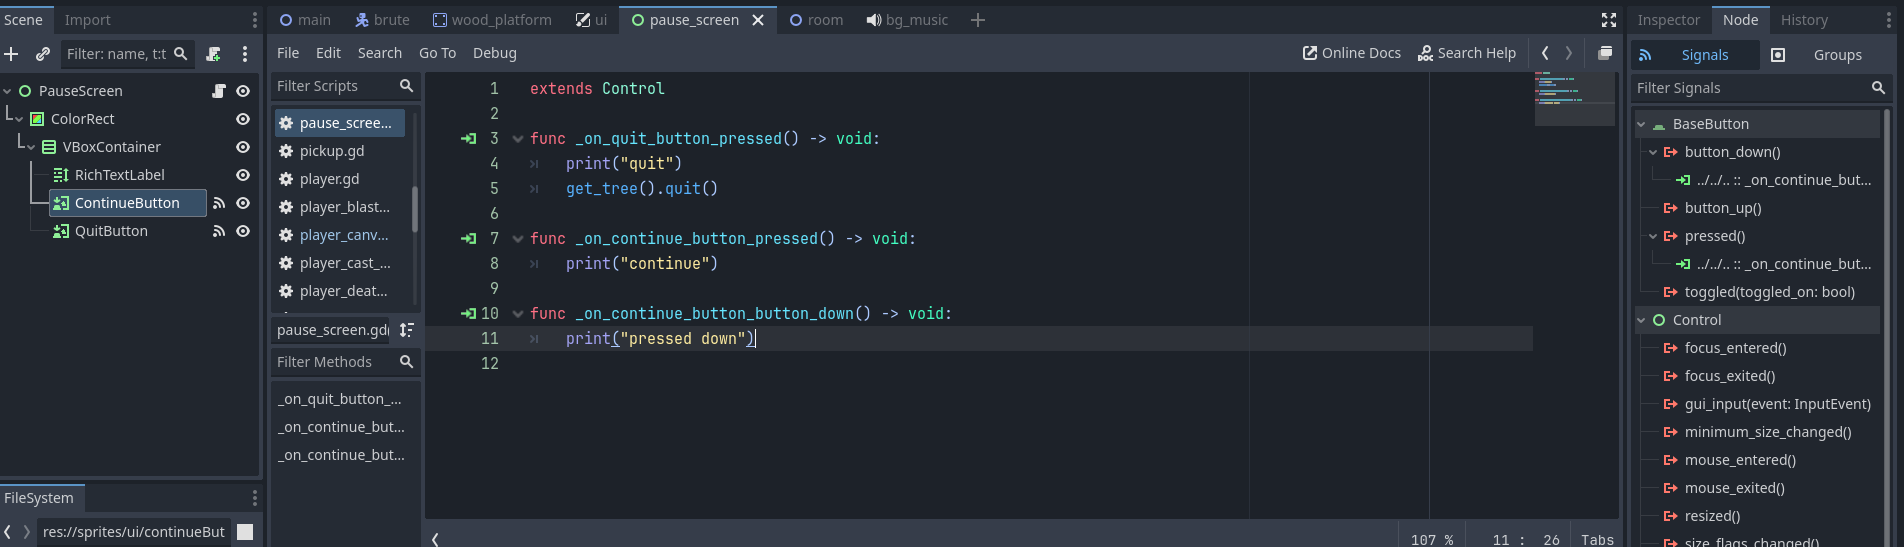
Task: Close the pause_screen scene tab
Action: [x=758, y=20]
